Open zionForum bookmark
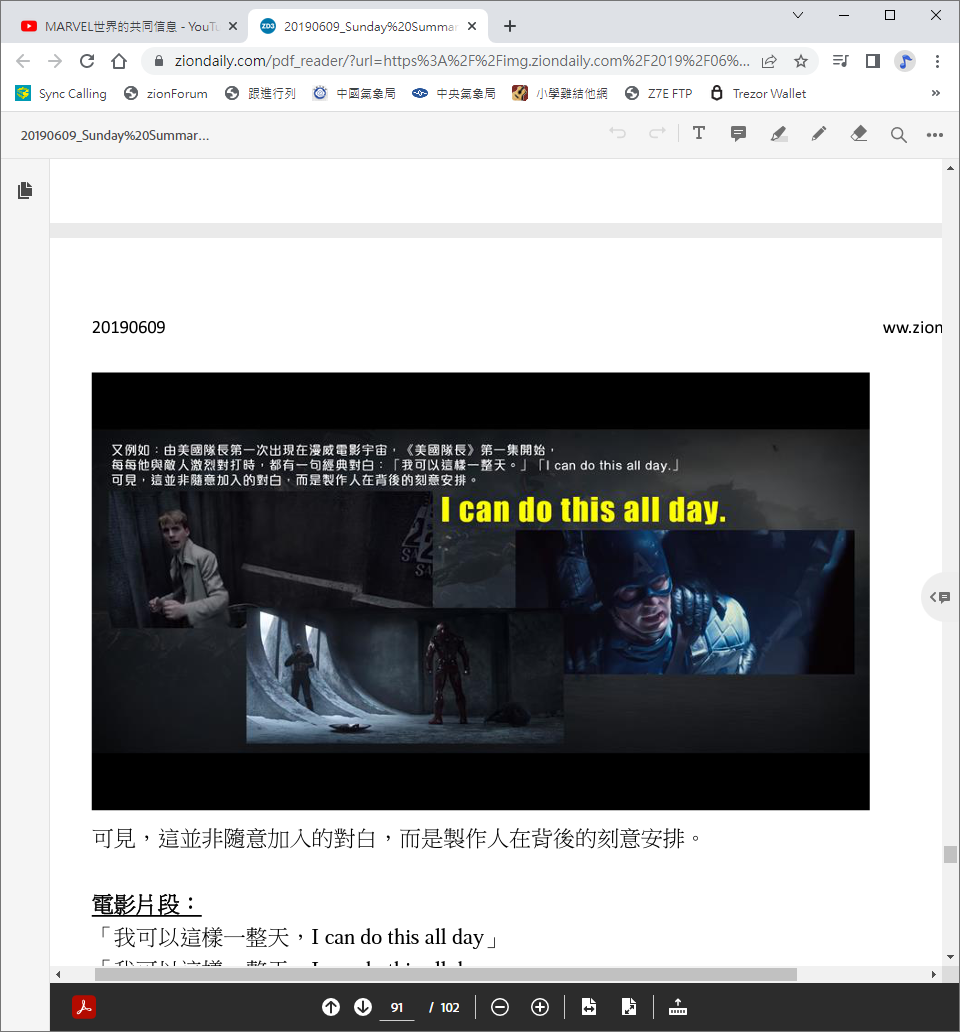960x1032 pixels. pos(166,93)
